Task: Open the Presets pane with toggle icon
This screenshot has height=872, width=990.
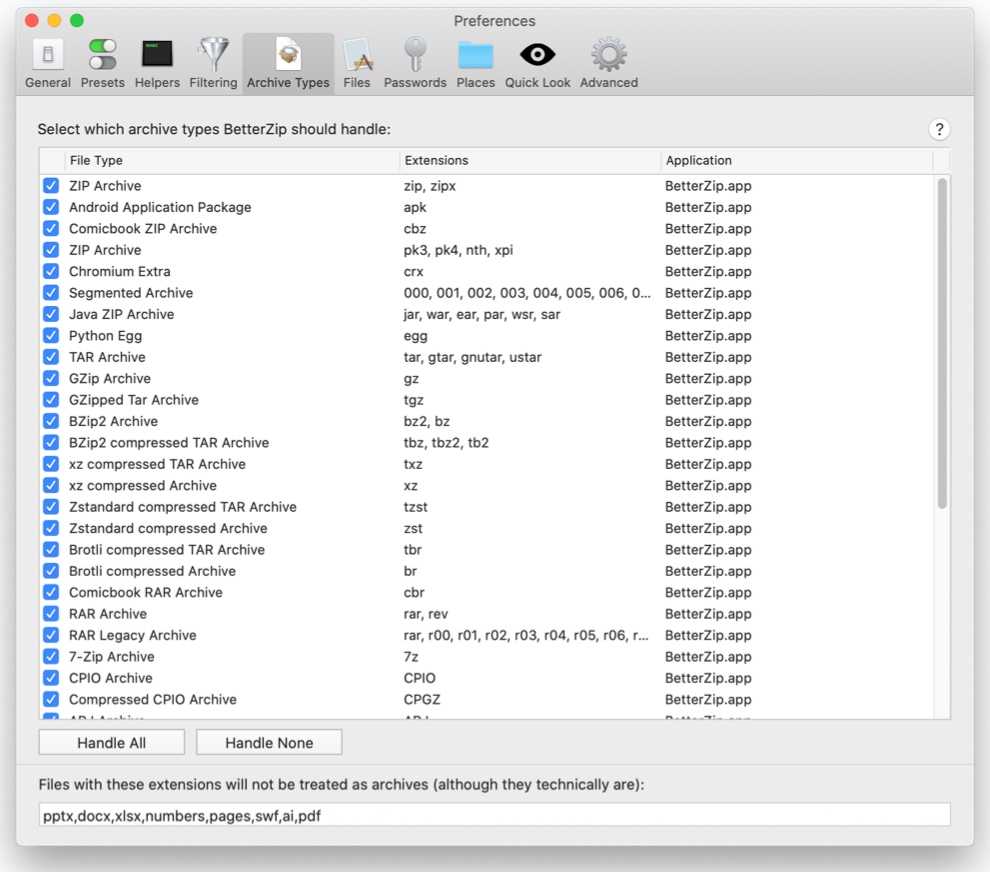Action: click(102, 64)
